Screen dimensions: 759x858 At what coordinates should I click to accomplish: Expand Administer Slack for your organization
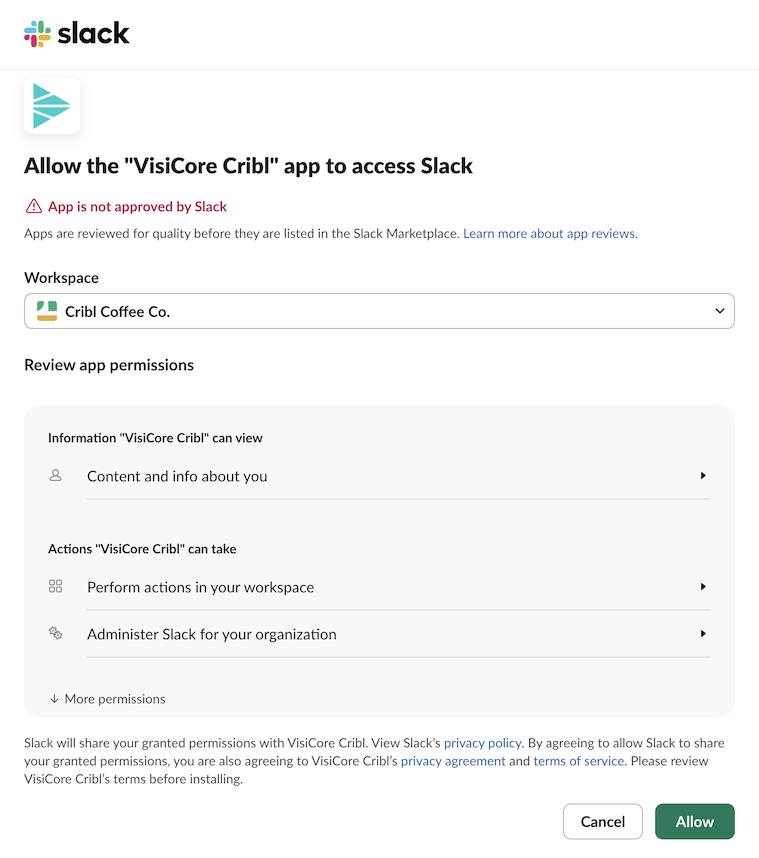[703, 634]
